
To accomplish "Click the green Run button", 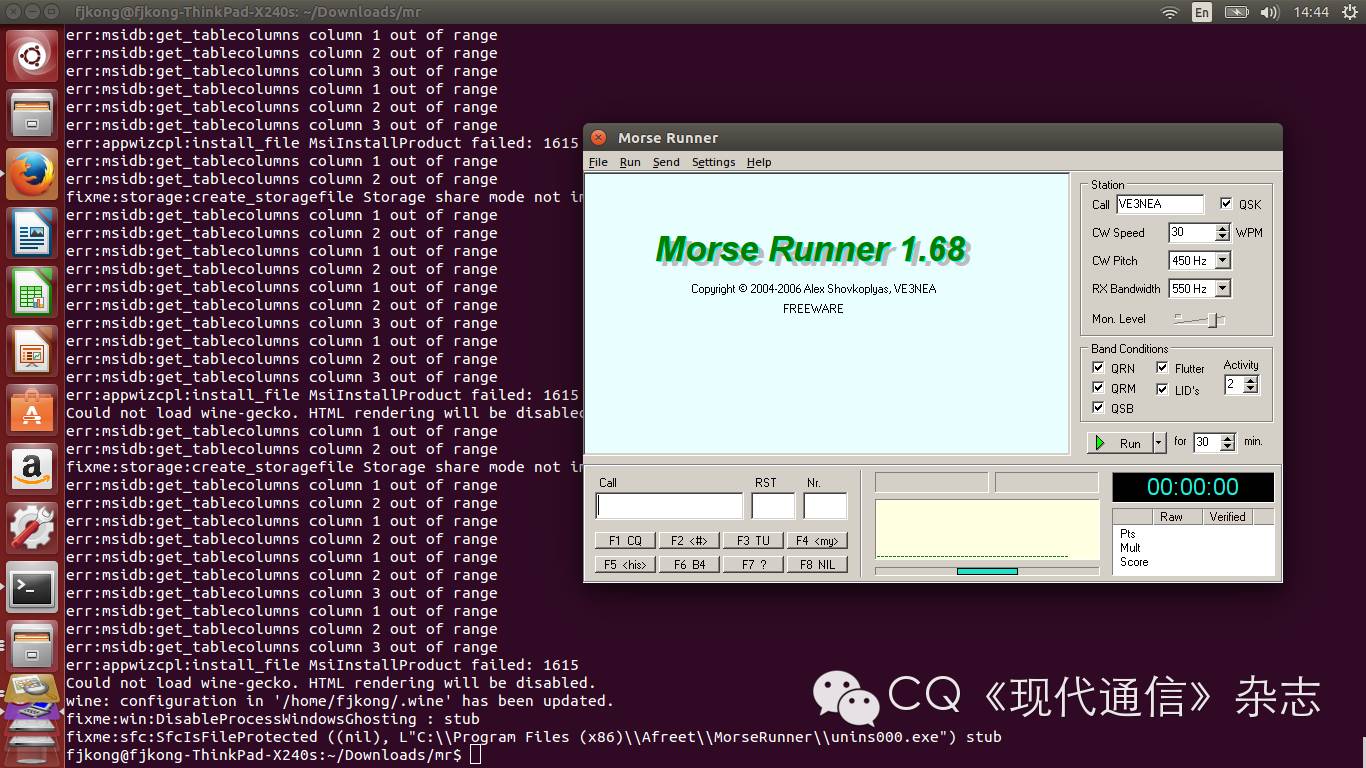I will coord(1120,443).
